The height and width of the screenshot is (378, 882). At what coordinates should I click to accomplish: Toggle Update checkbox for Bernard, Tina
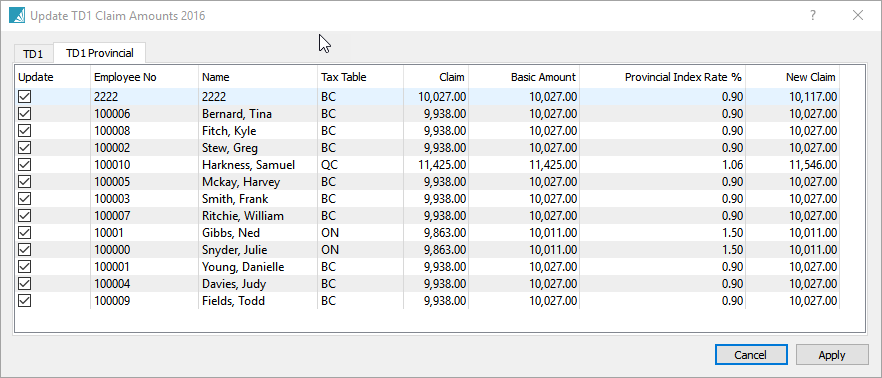pos(25,114)
